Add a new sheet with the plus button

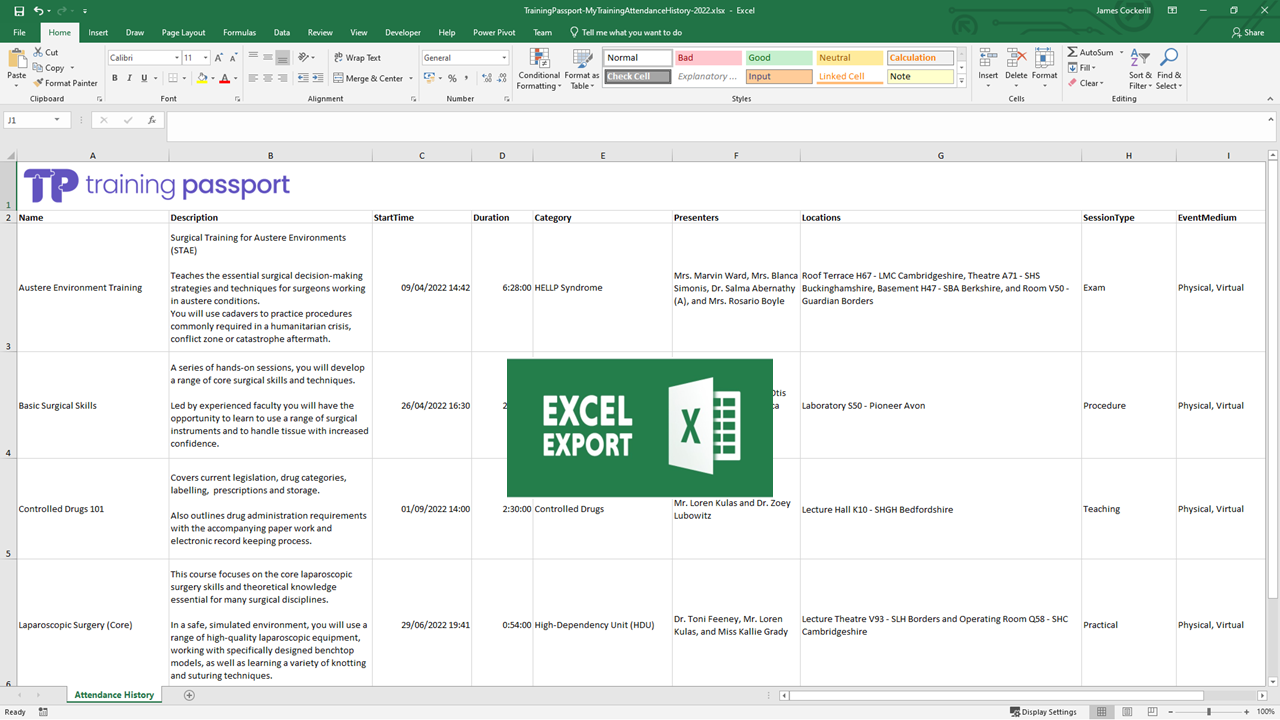pyautogui.click(x=189, y=695)
